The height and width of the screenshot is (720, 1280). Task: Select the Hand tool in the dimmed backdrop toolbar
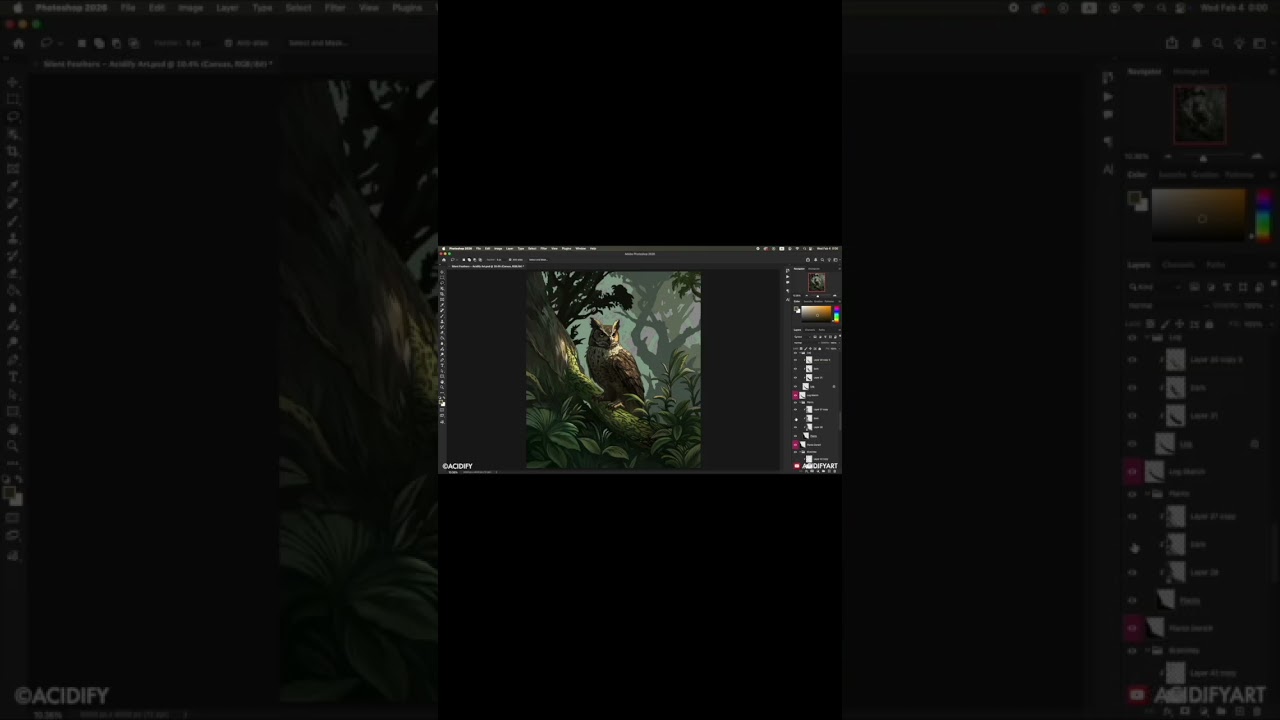13,429
